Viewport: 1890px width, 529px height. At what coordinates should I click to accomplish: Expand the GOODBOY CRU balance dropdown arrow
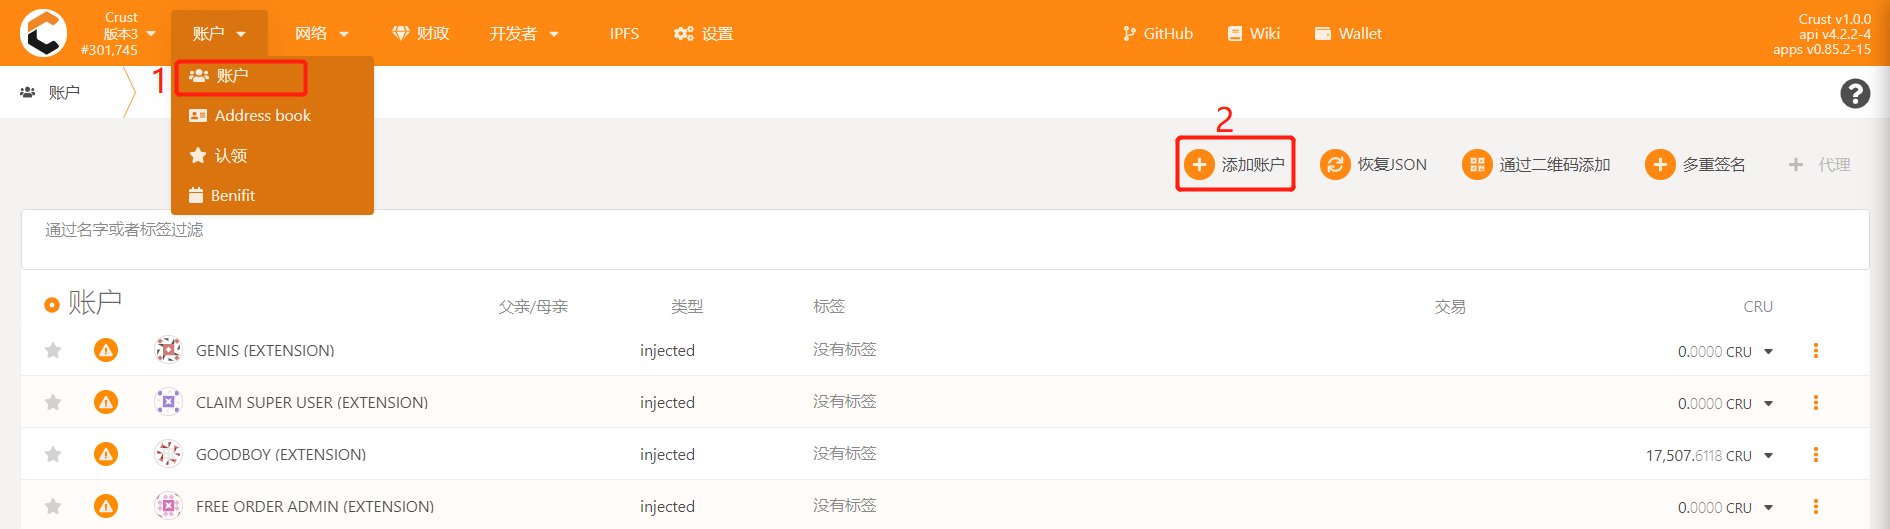1768,455
